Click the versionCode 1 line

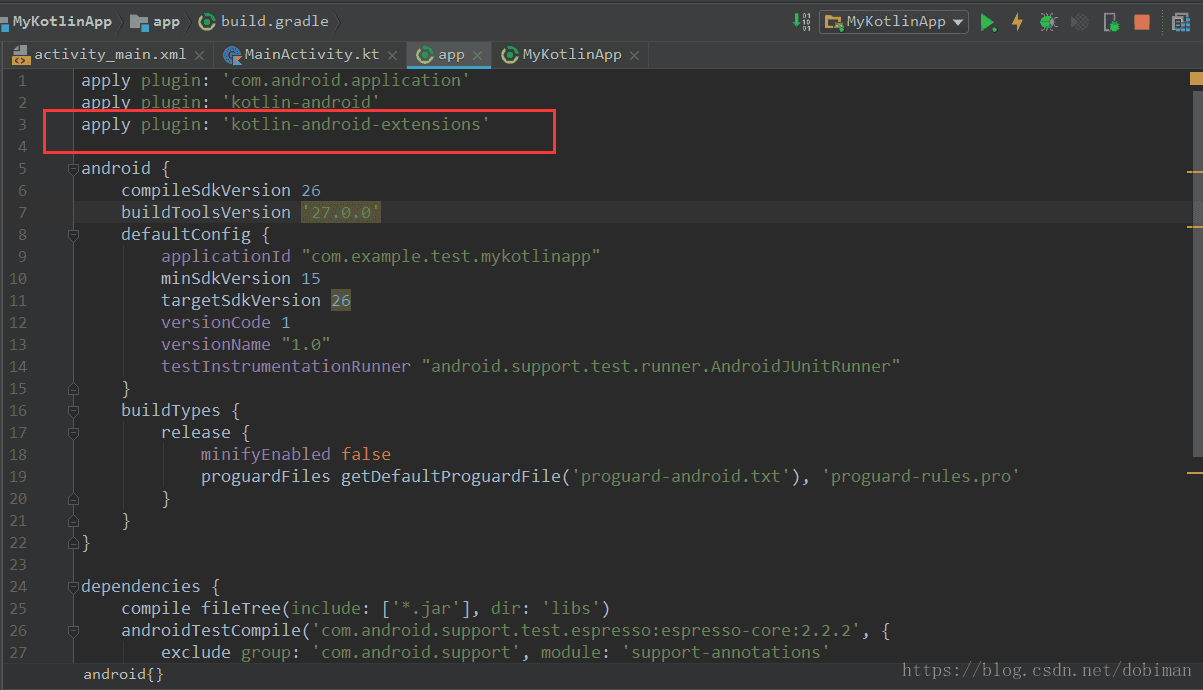pyautogui.click(x=226, y=323)
